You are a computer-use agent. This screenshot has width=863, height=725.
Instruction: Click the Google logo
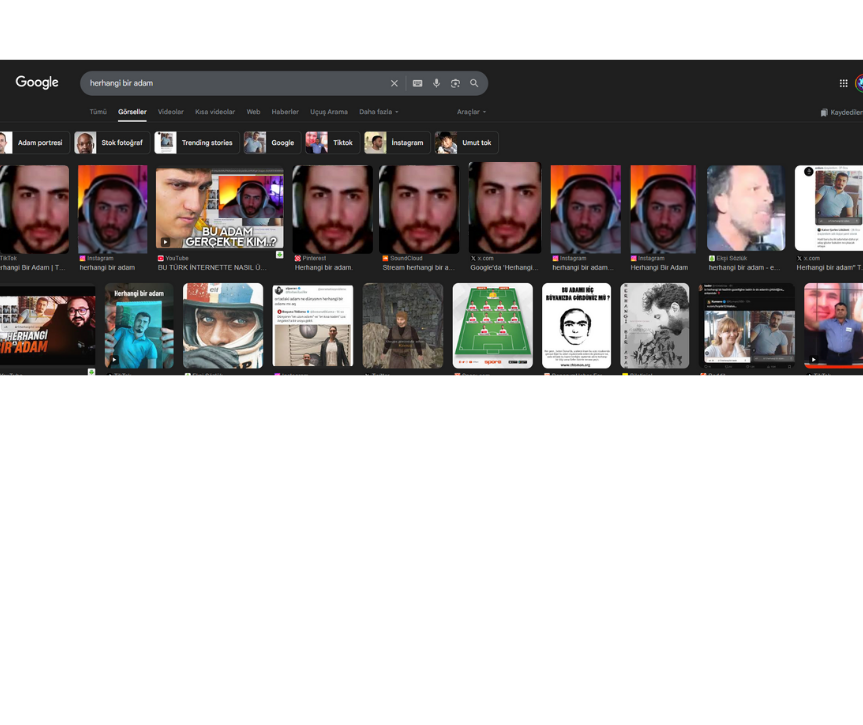[x=37, y=82]
